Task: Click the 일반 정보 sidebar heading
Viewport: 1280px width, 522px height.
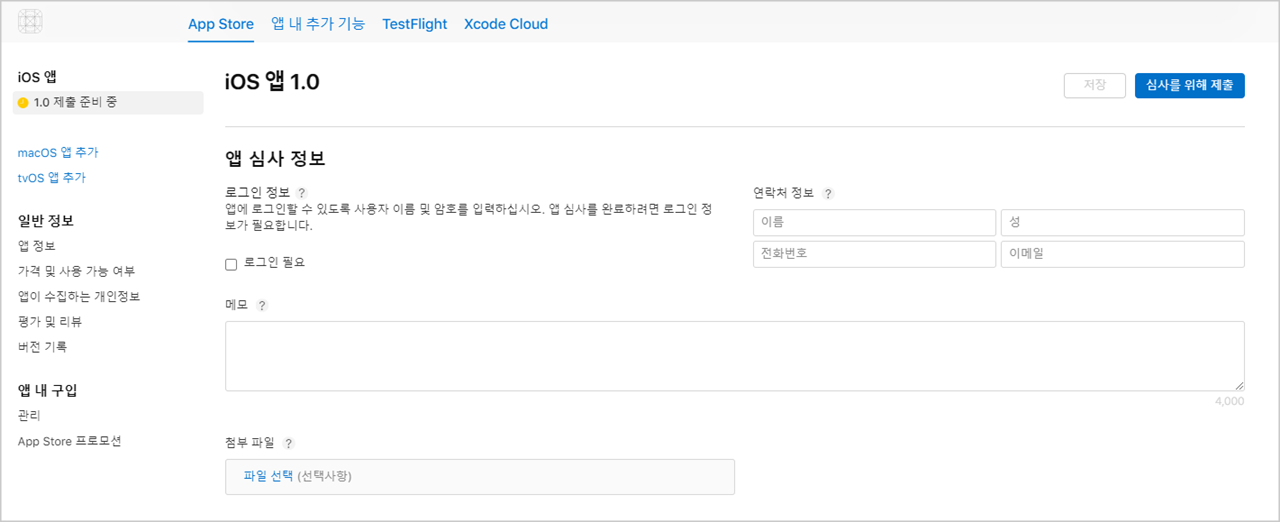Action: coord(46,221)
